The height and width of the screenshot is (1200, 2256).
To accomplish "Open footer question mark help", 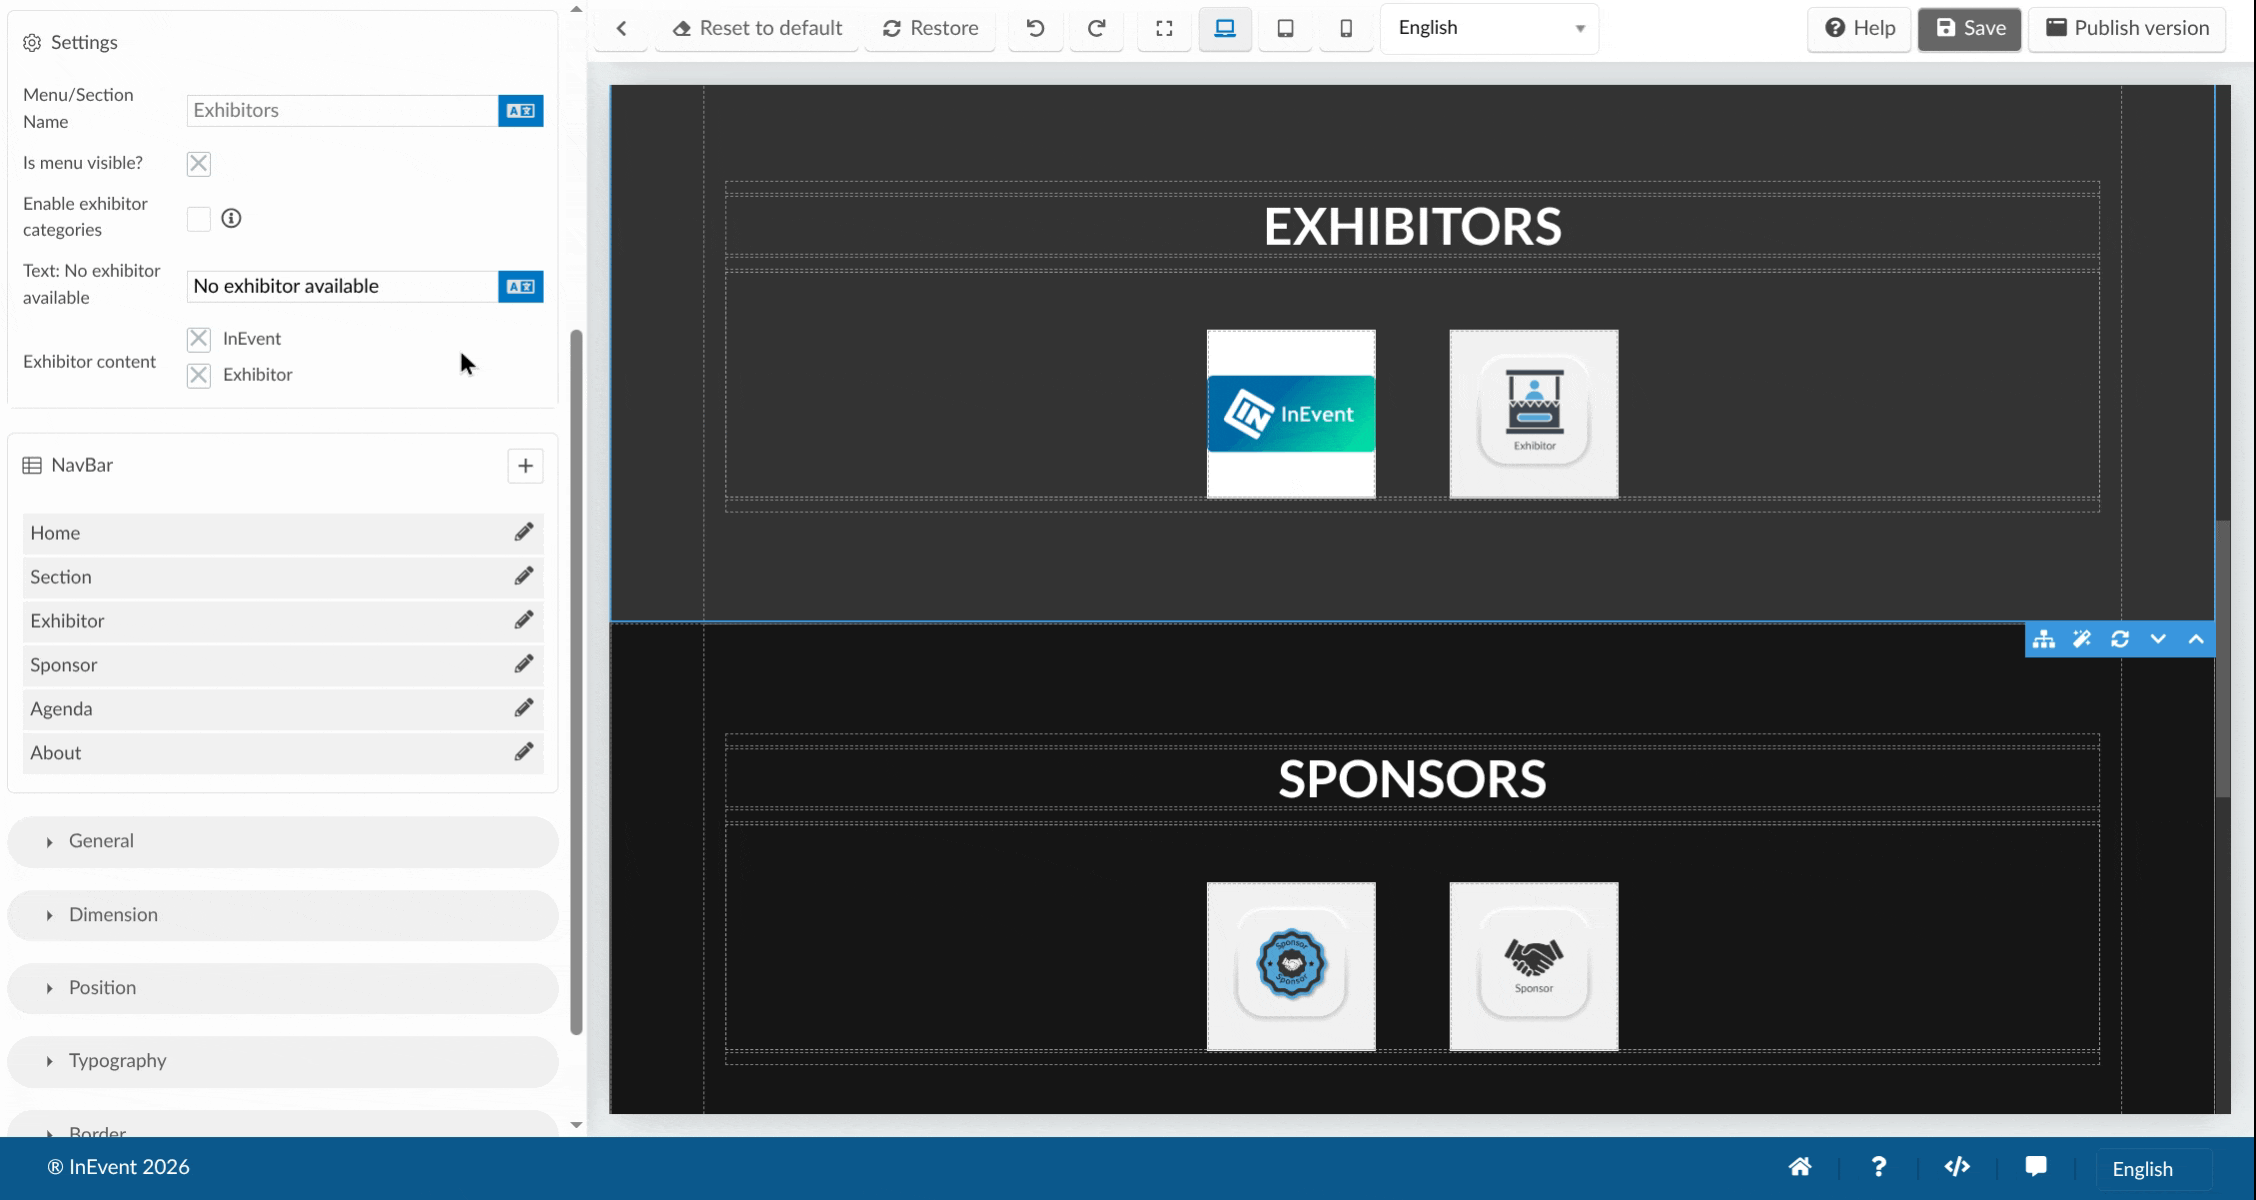I will 1878,1167.
